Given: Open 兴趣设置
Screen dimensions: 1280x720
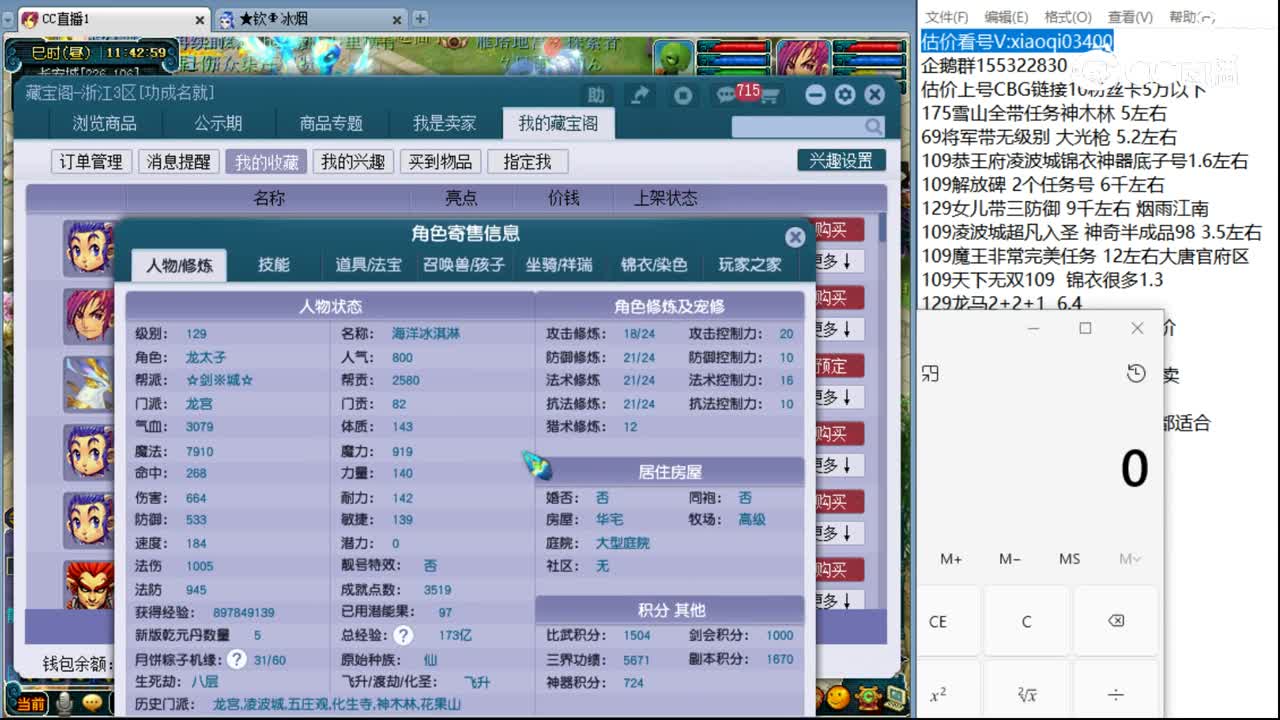Looking at the screenshot, I should [x=840, y=159].
